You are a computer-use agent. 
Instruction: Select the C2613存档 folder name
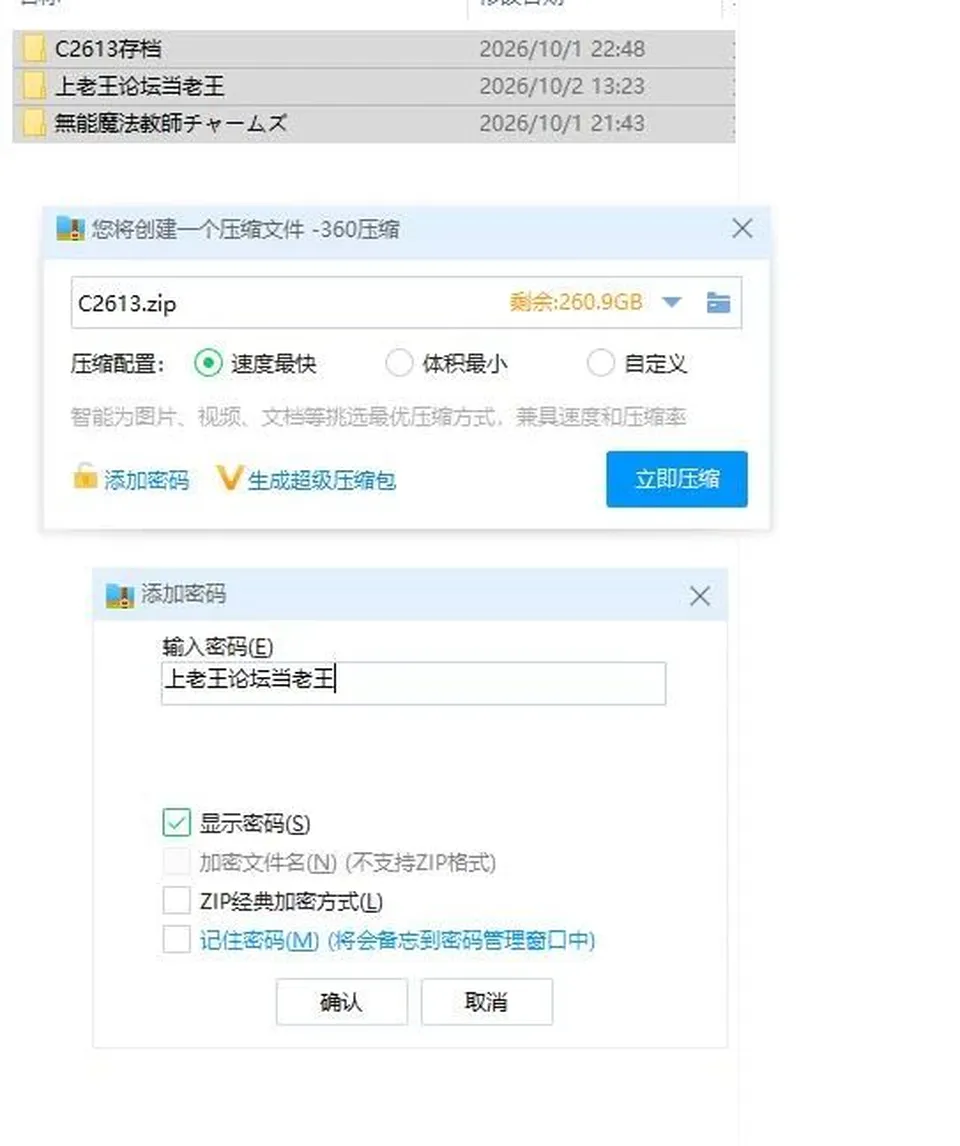coord(108,49)
